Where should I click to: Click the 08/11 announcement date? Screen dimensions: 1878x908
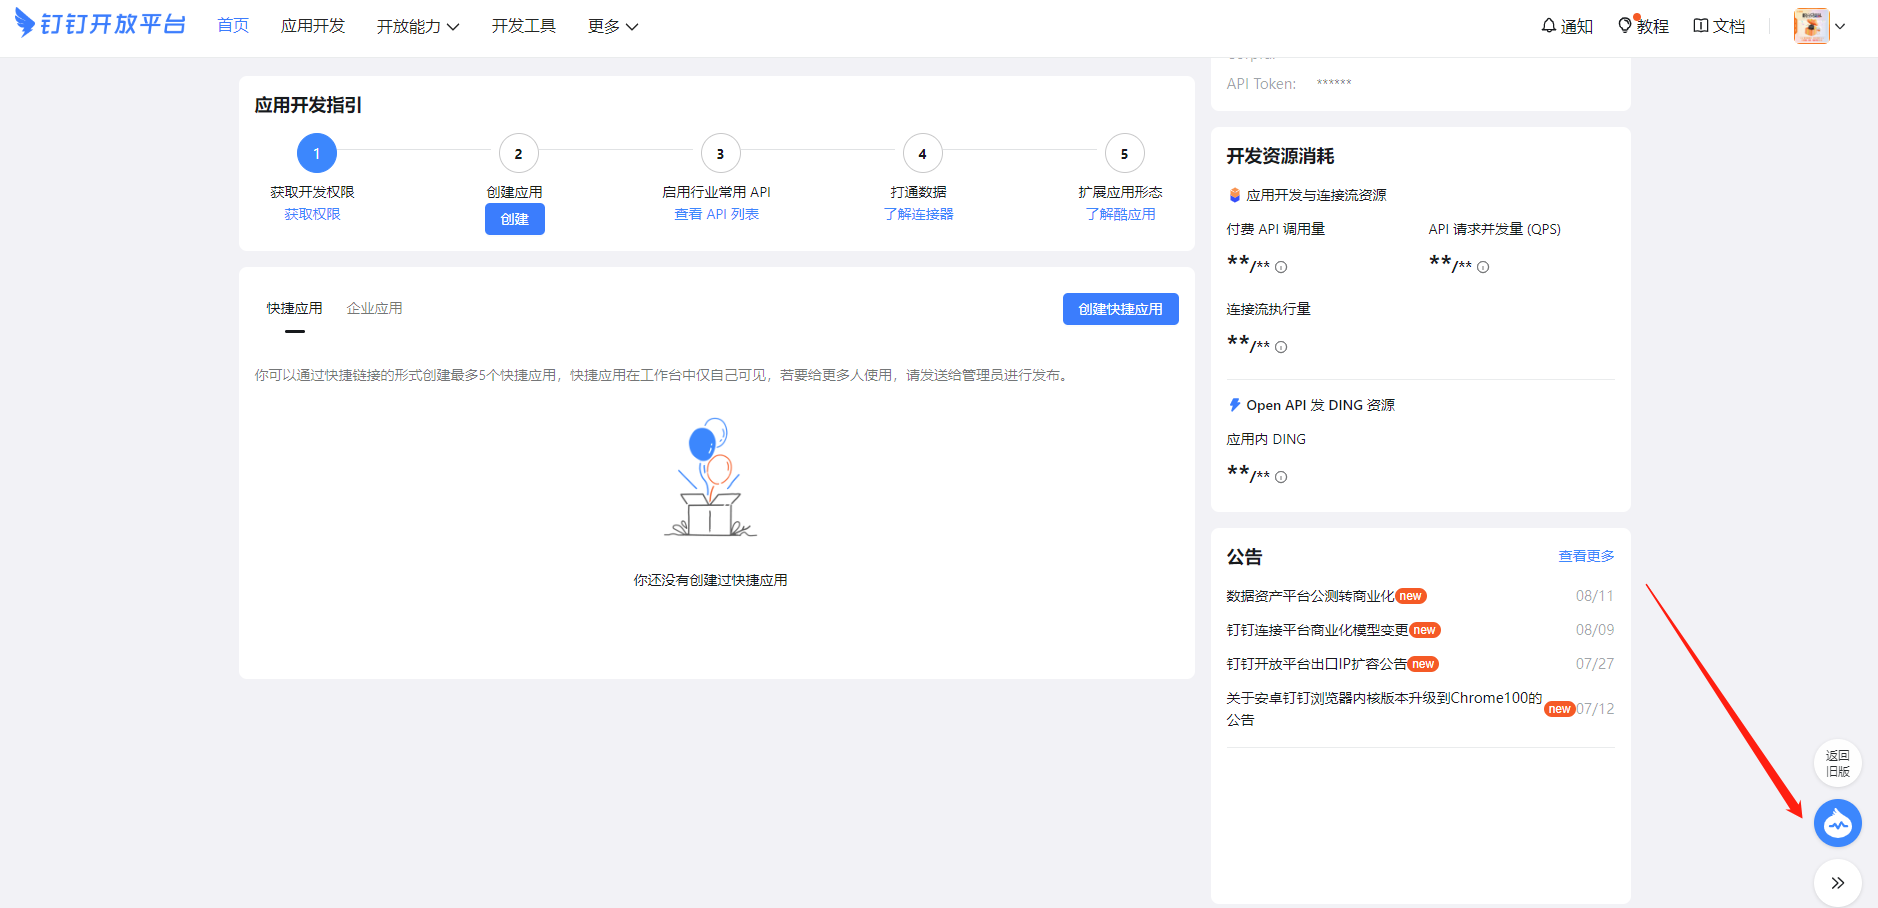1595,596
